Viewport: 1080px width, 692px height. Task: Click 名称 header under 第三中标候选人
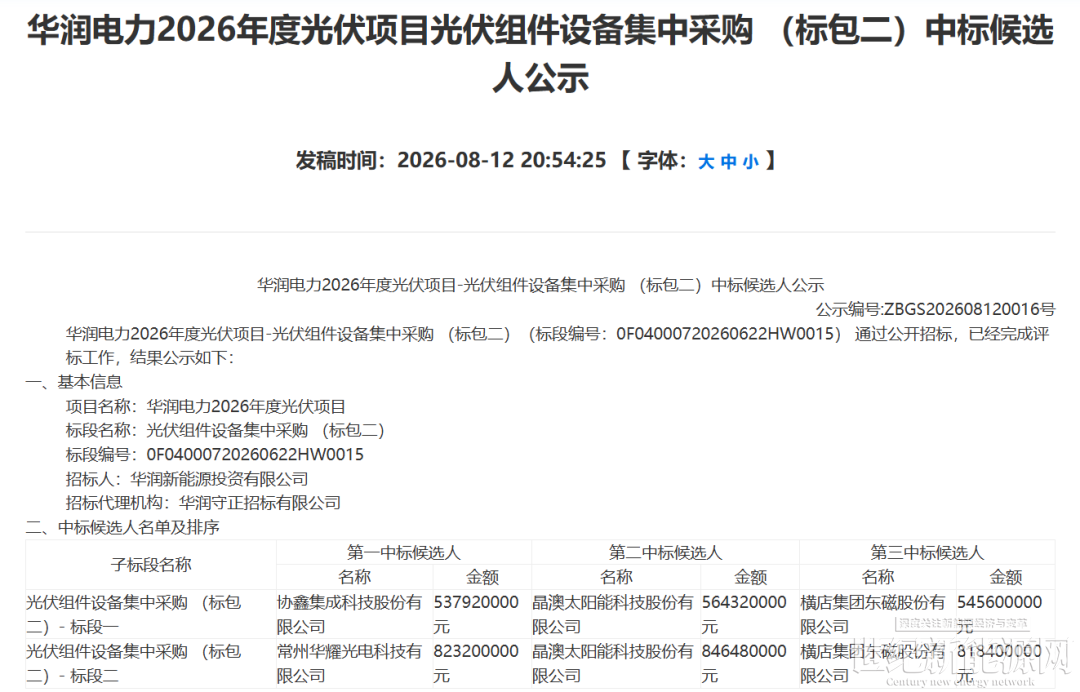click(878, 577)
